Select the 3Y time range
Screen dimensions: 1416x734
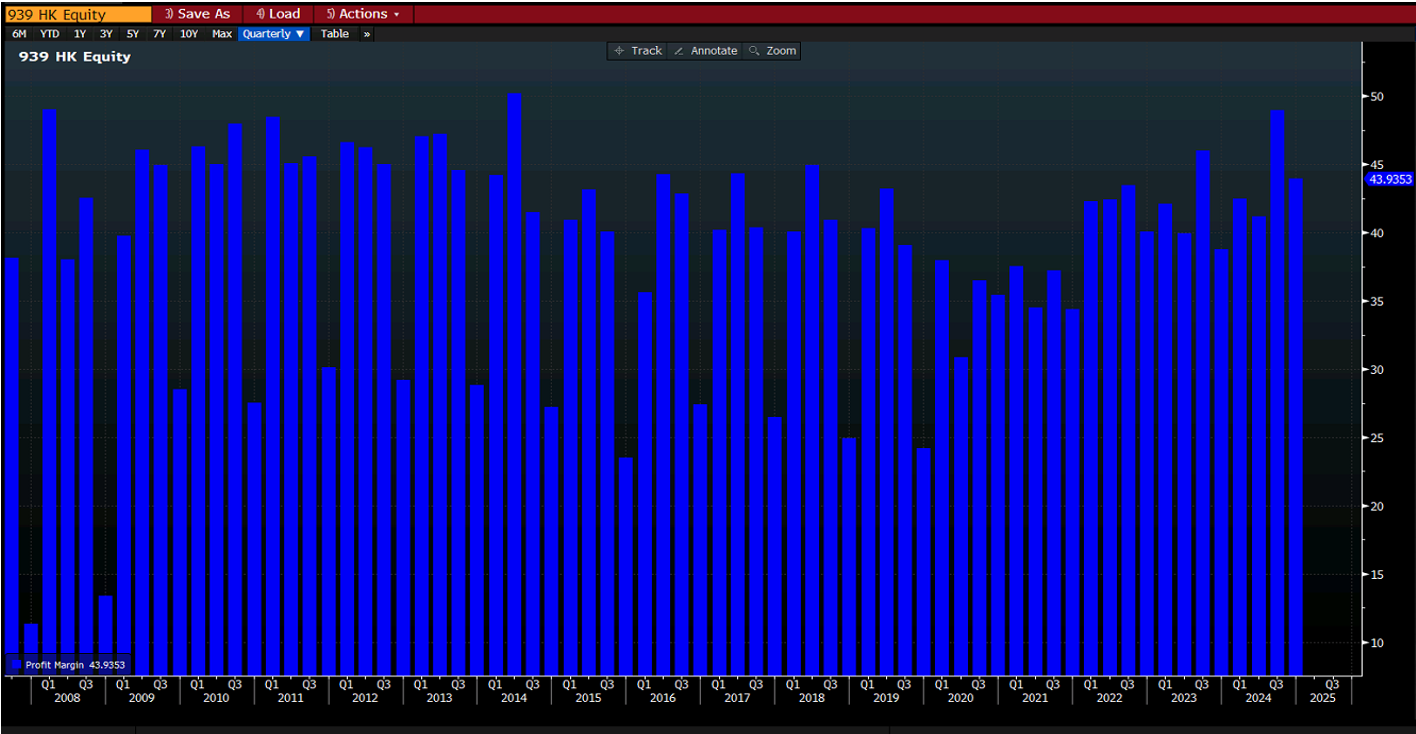pyautogui.click(x=106, y=34)
